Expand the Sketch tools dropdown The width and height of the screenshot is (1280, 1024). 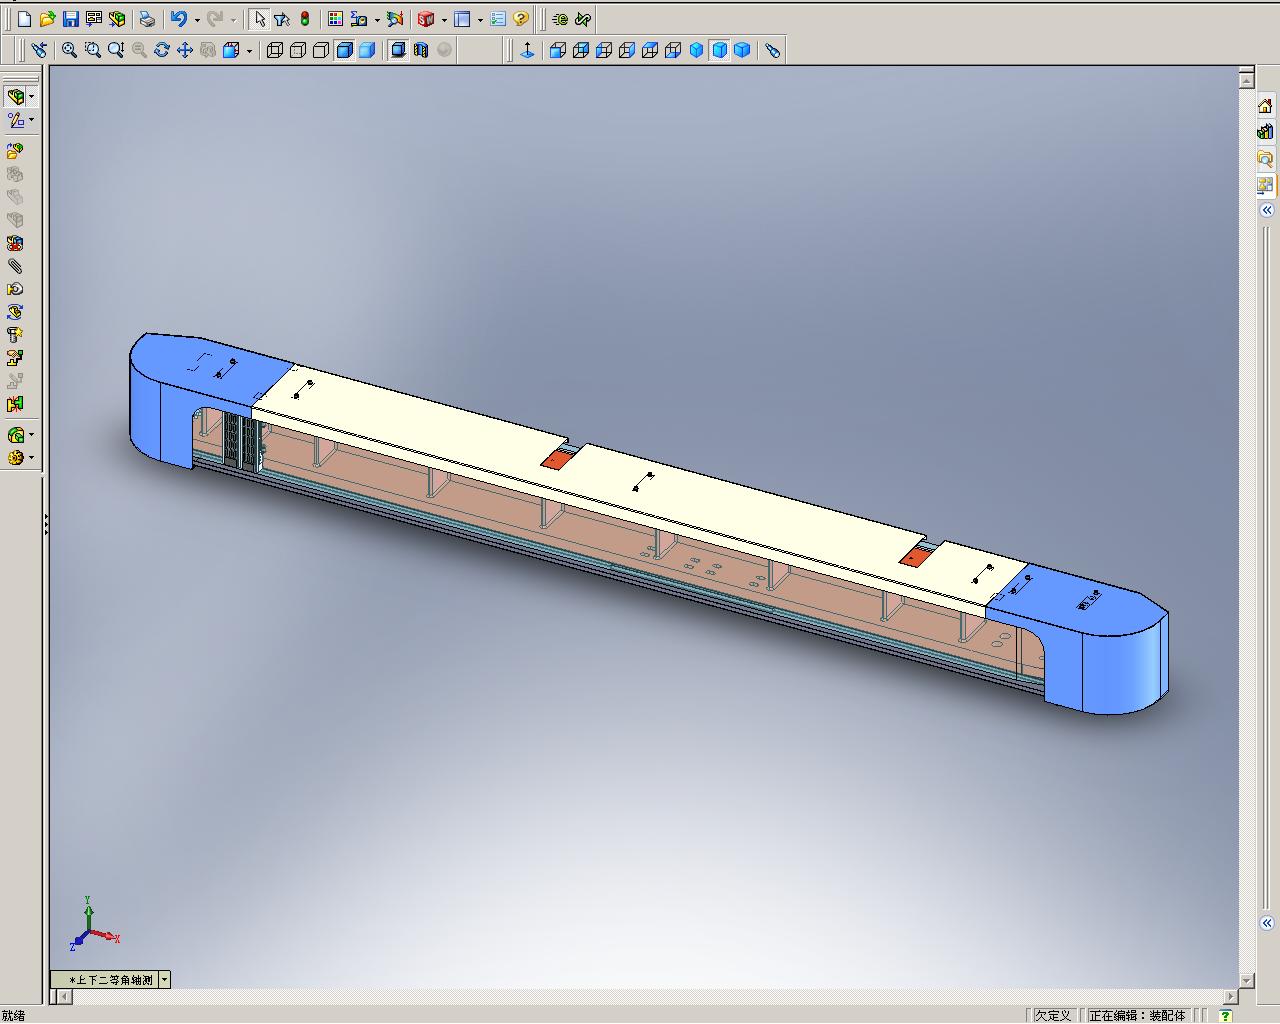tap(32, 120)
